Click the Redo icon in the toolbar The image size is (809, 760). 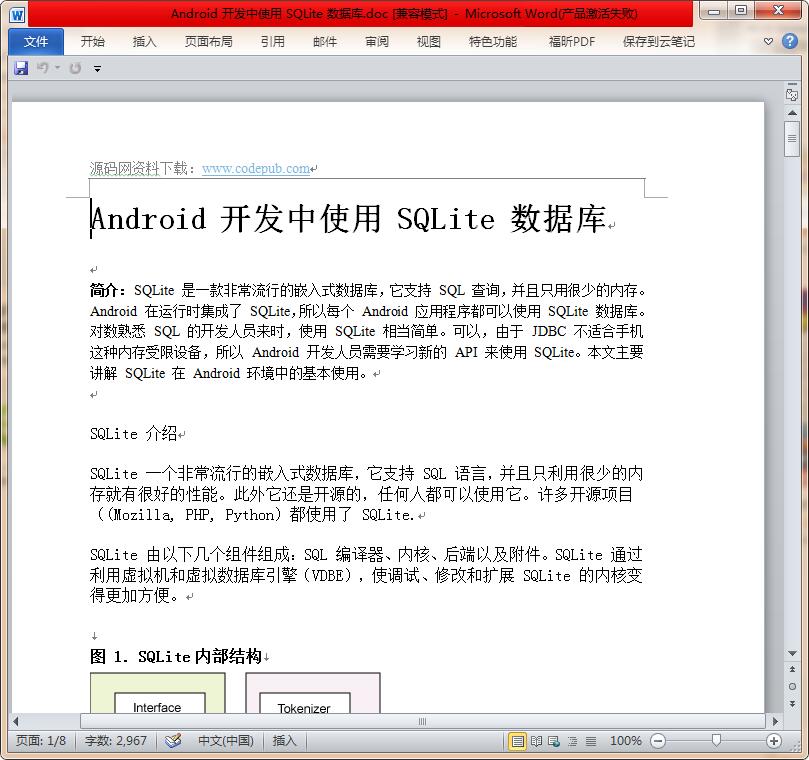click(x=75, y=67)
